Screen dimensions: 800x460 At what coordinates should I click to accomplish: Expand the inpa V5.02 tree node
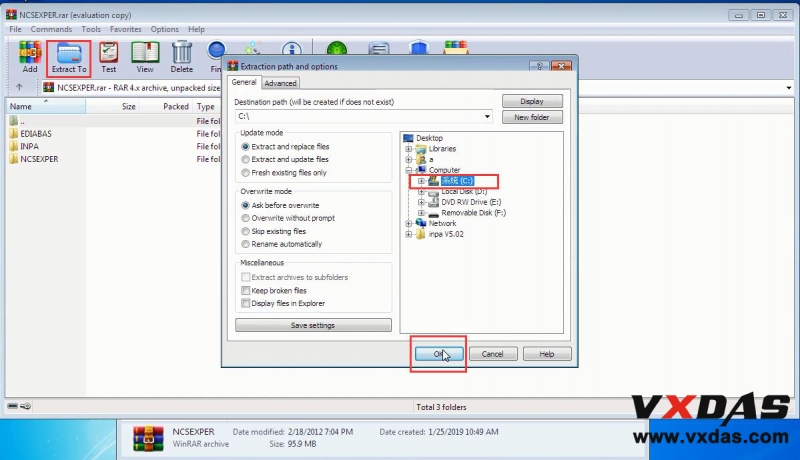point(409,234)
